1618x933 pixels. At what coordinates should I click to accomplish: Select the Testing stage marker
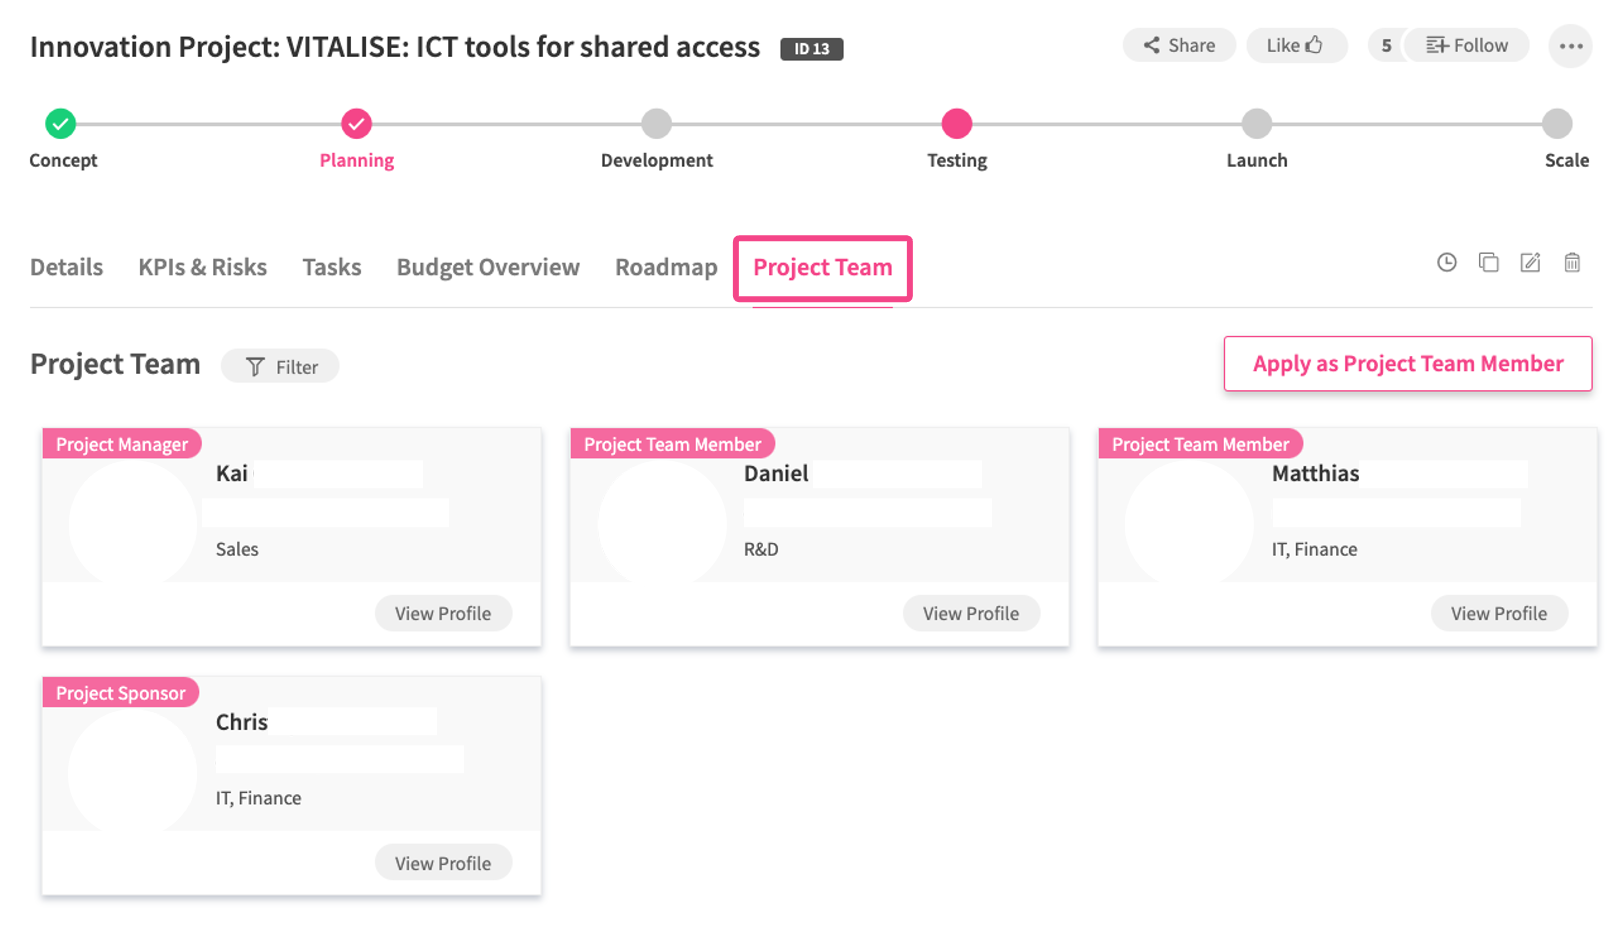click(957, 124)
